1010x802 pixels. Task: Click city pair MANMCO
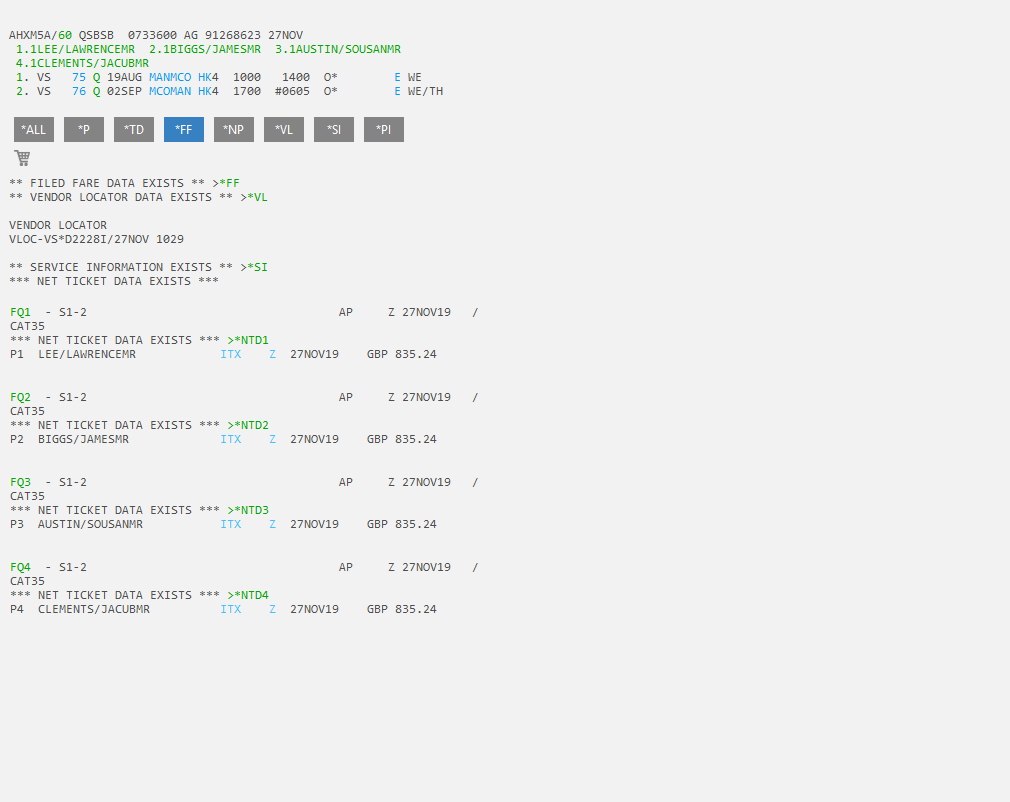coord(170,77)
